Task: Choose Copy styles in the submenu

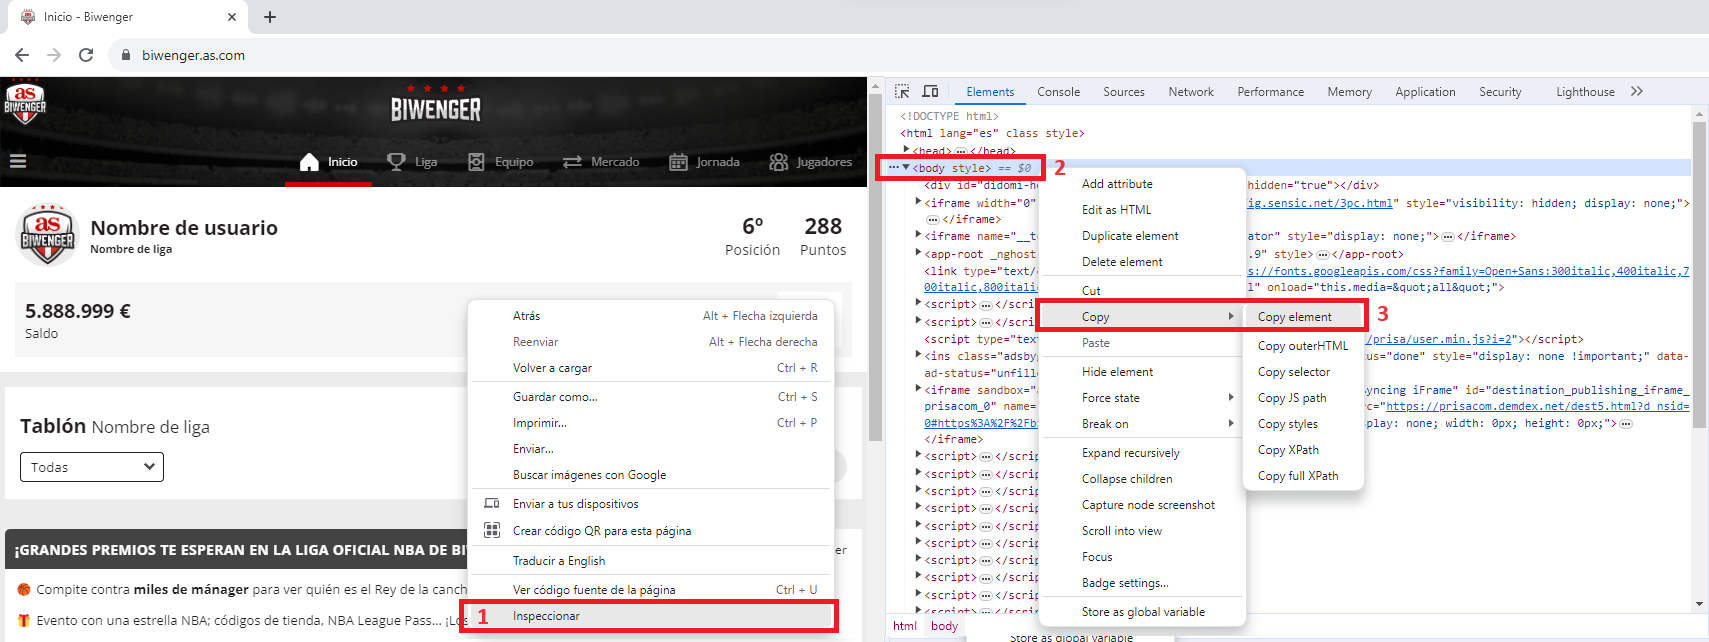Action: [x=1304, y=424]
